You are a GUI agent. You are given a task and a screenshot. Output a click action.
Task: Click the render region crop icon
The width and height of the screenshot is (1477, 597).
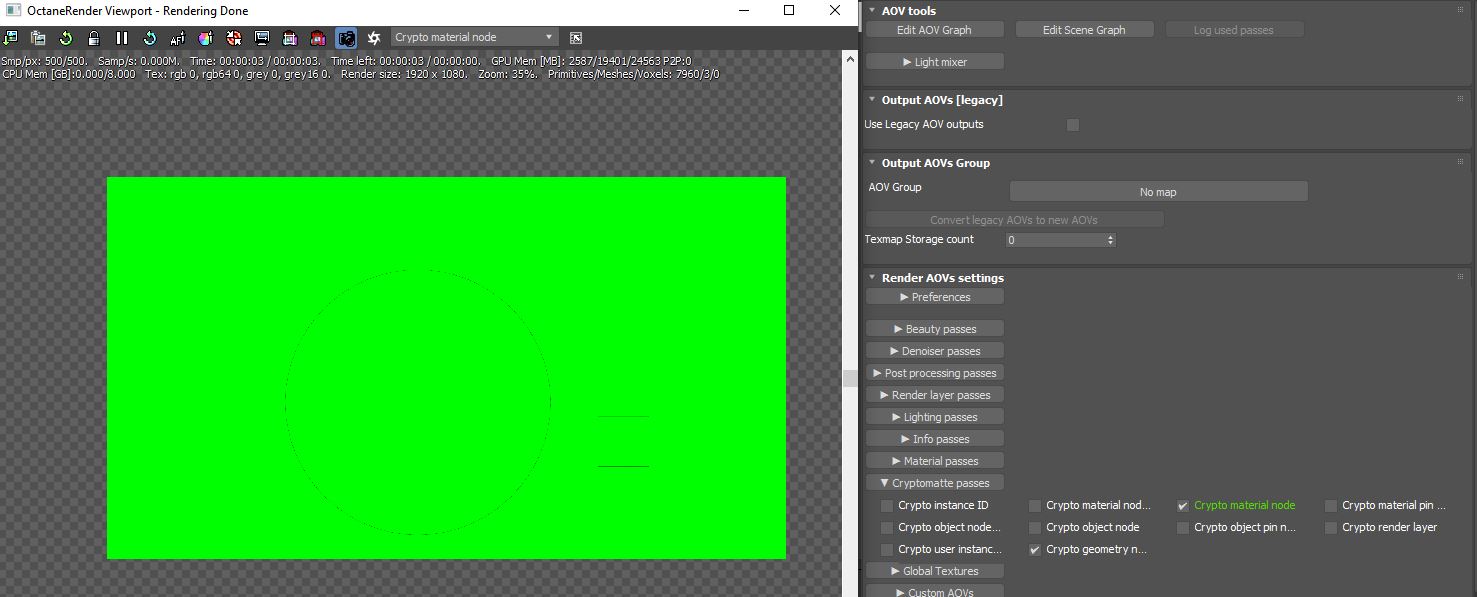290,38
